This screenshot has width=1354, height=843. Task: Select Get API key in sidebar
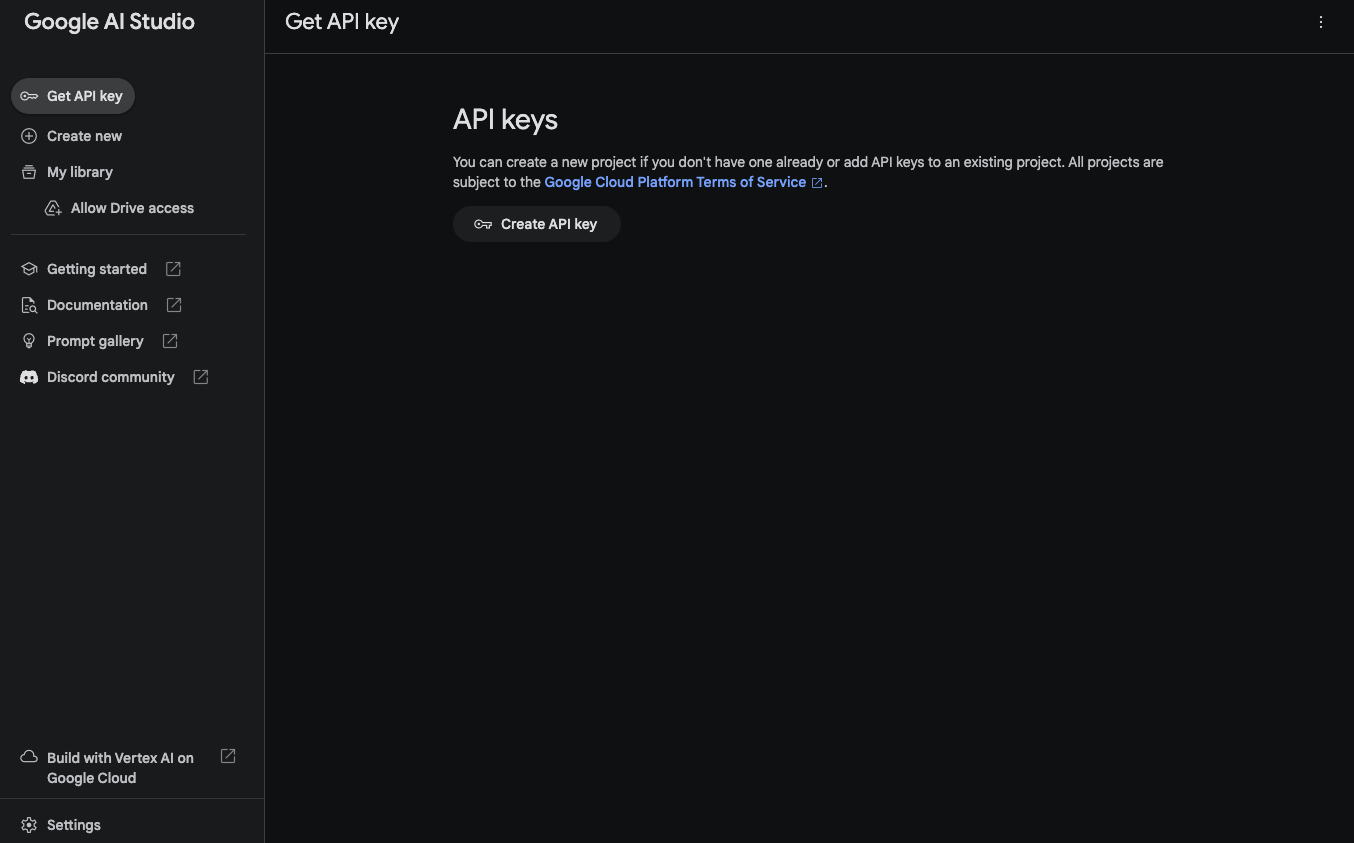click(x=73, y=96)
